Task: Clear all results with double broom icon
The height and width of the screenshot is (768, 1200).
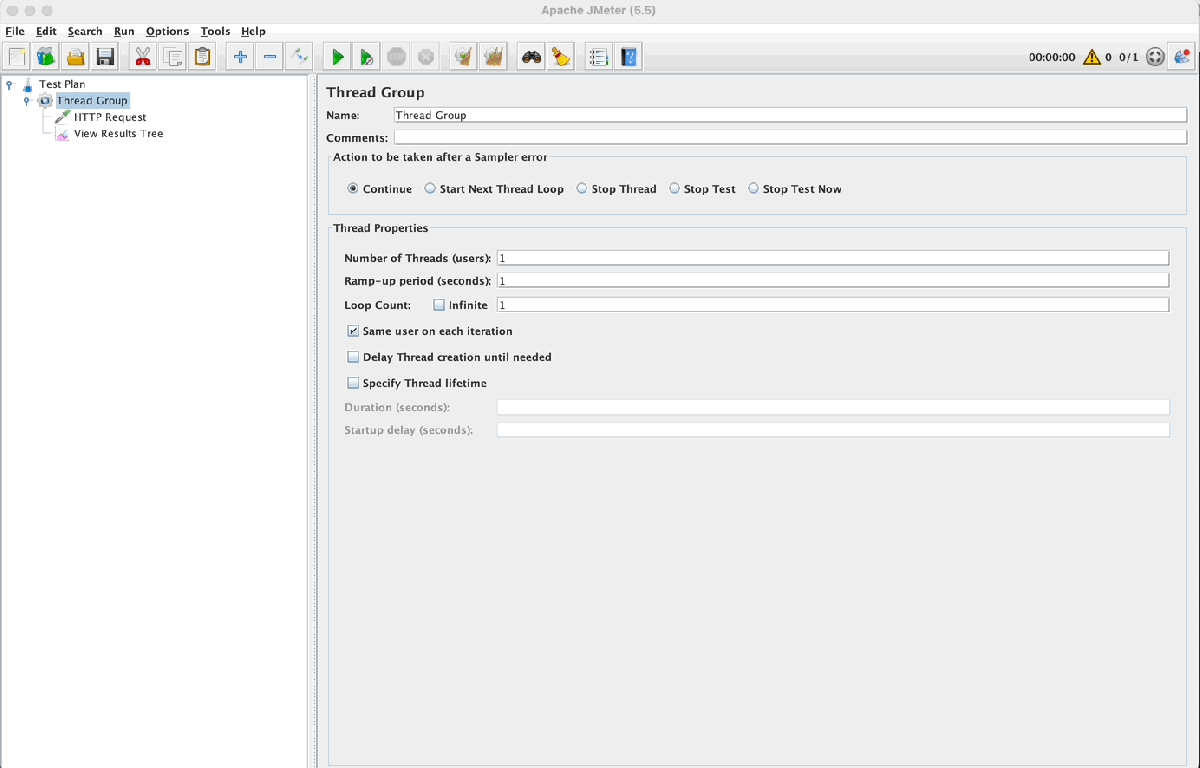Action: [x=493, y=57]
